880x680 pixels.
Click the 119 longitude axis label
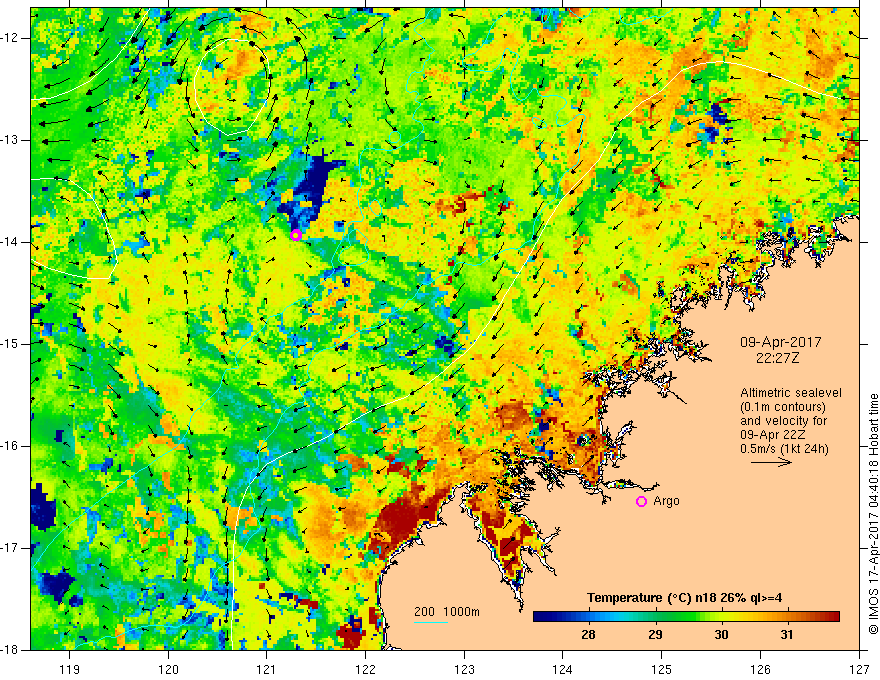70,669
